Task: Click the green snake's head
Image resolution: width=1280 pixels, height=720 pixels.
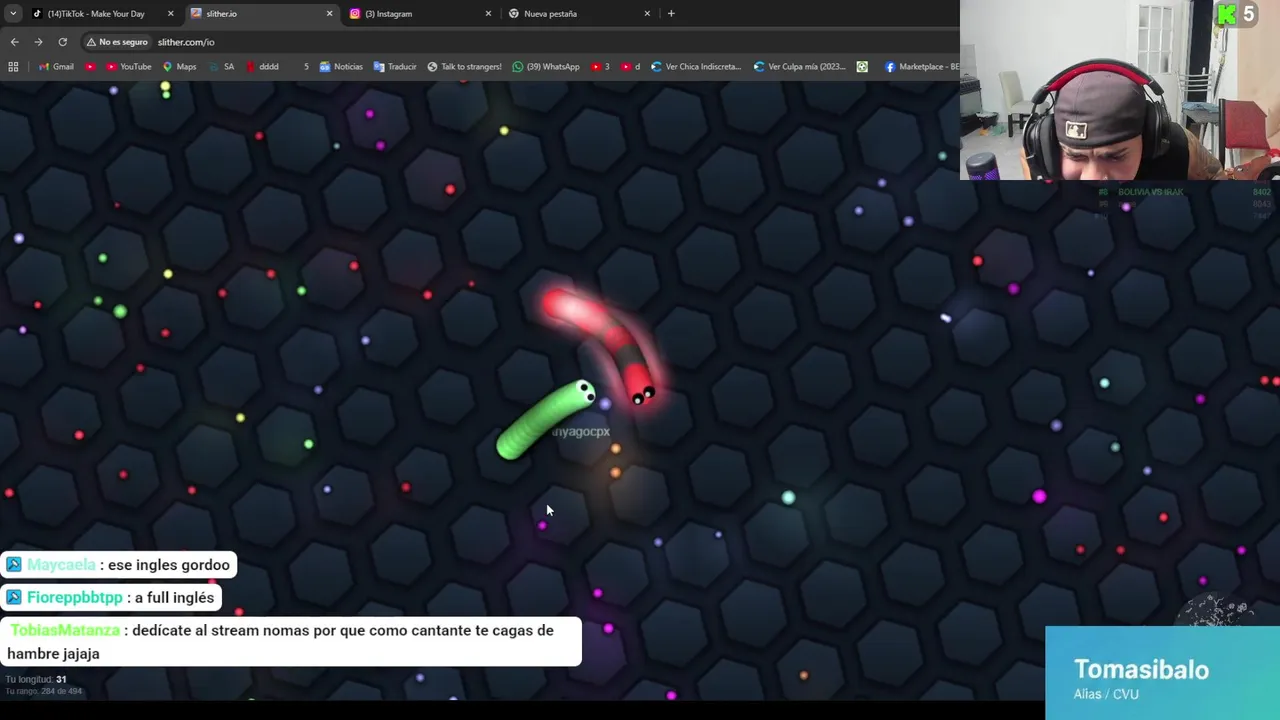Action: tap(581, 395)
